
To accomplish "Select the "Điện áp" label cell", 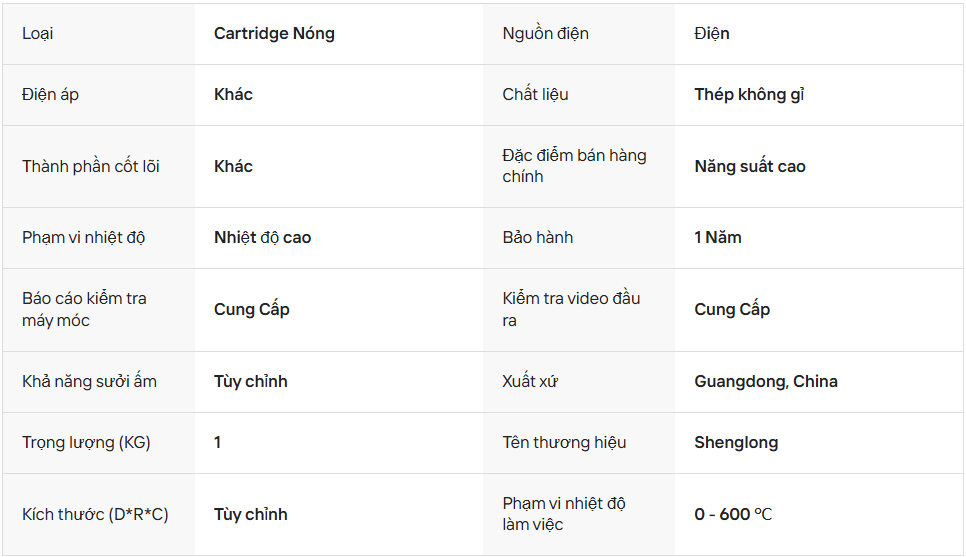I will [x=50, y=95].
